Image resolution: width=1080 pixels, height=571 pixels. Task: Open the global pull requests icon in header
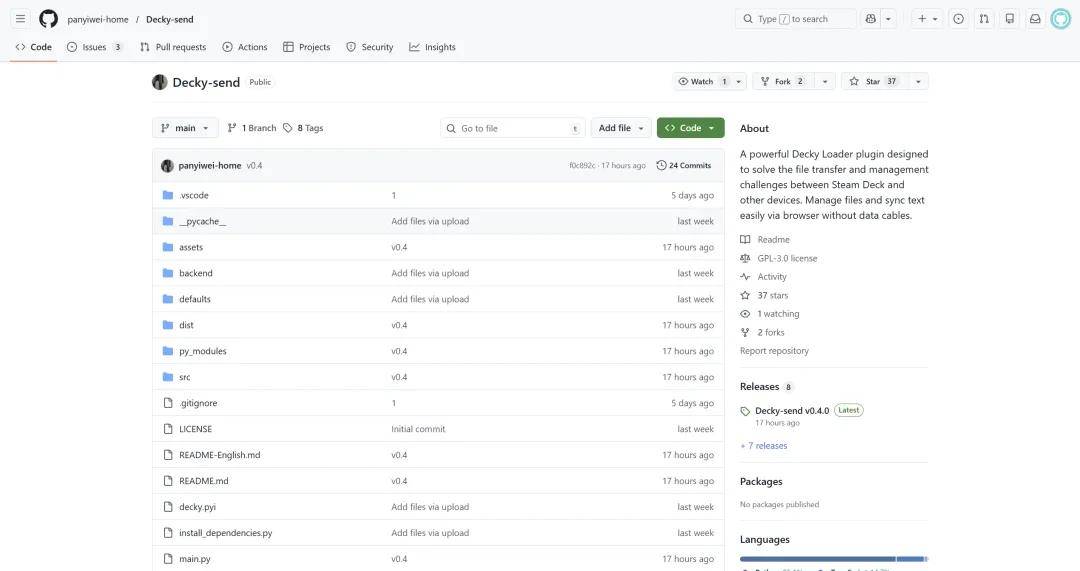(984, 19)
